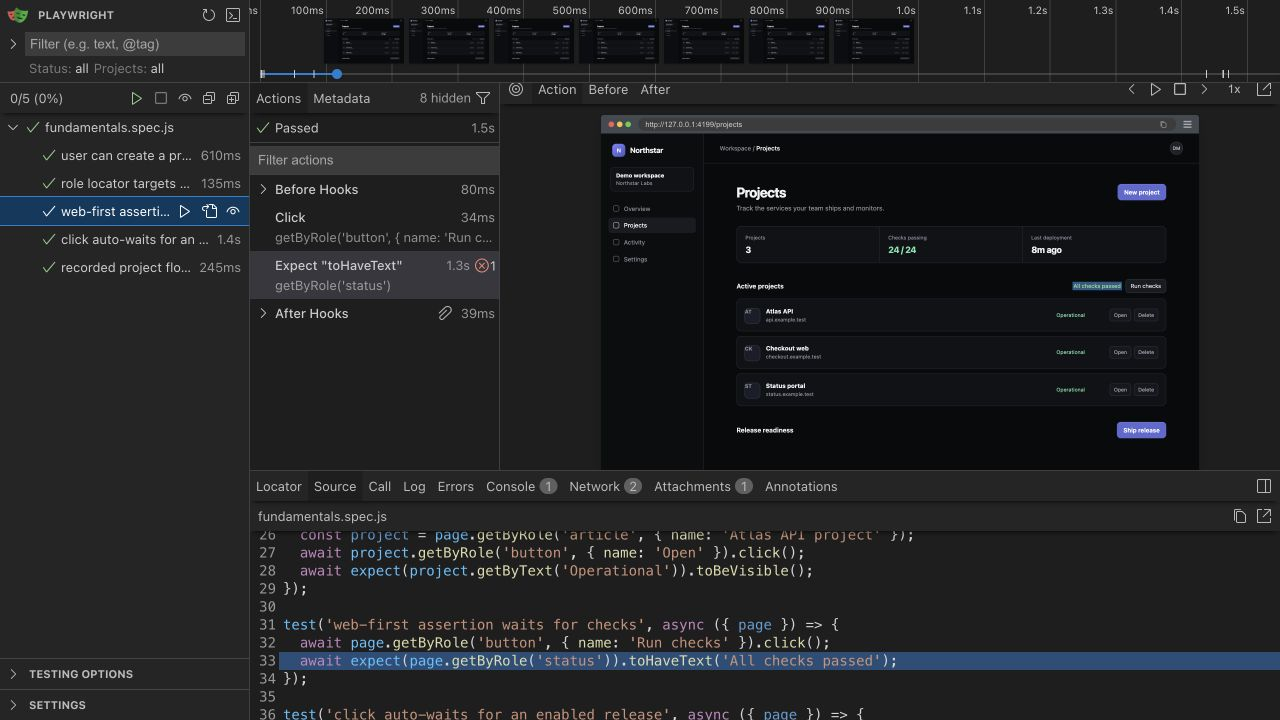This screenshot has width=1280, height=720.
Task: Run the web-first assertion test
Action: tap(185, 211)
